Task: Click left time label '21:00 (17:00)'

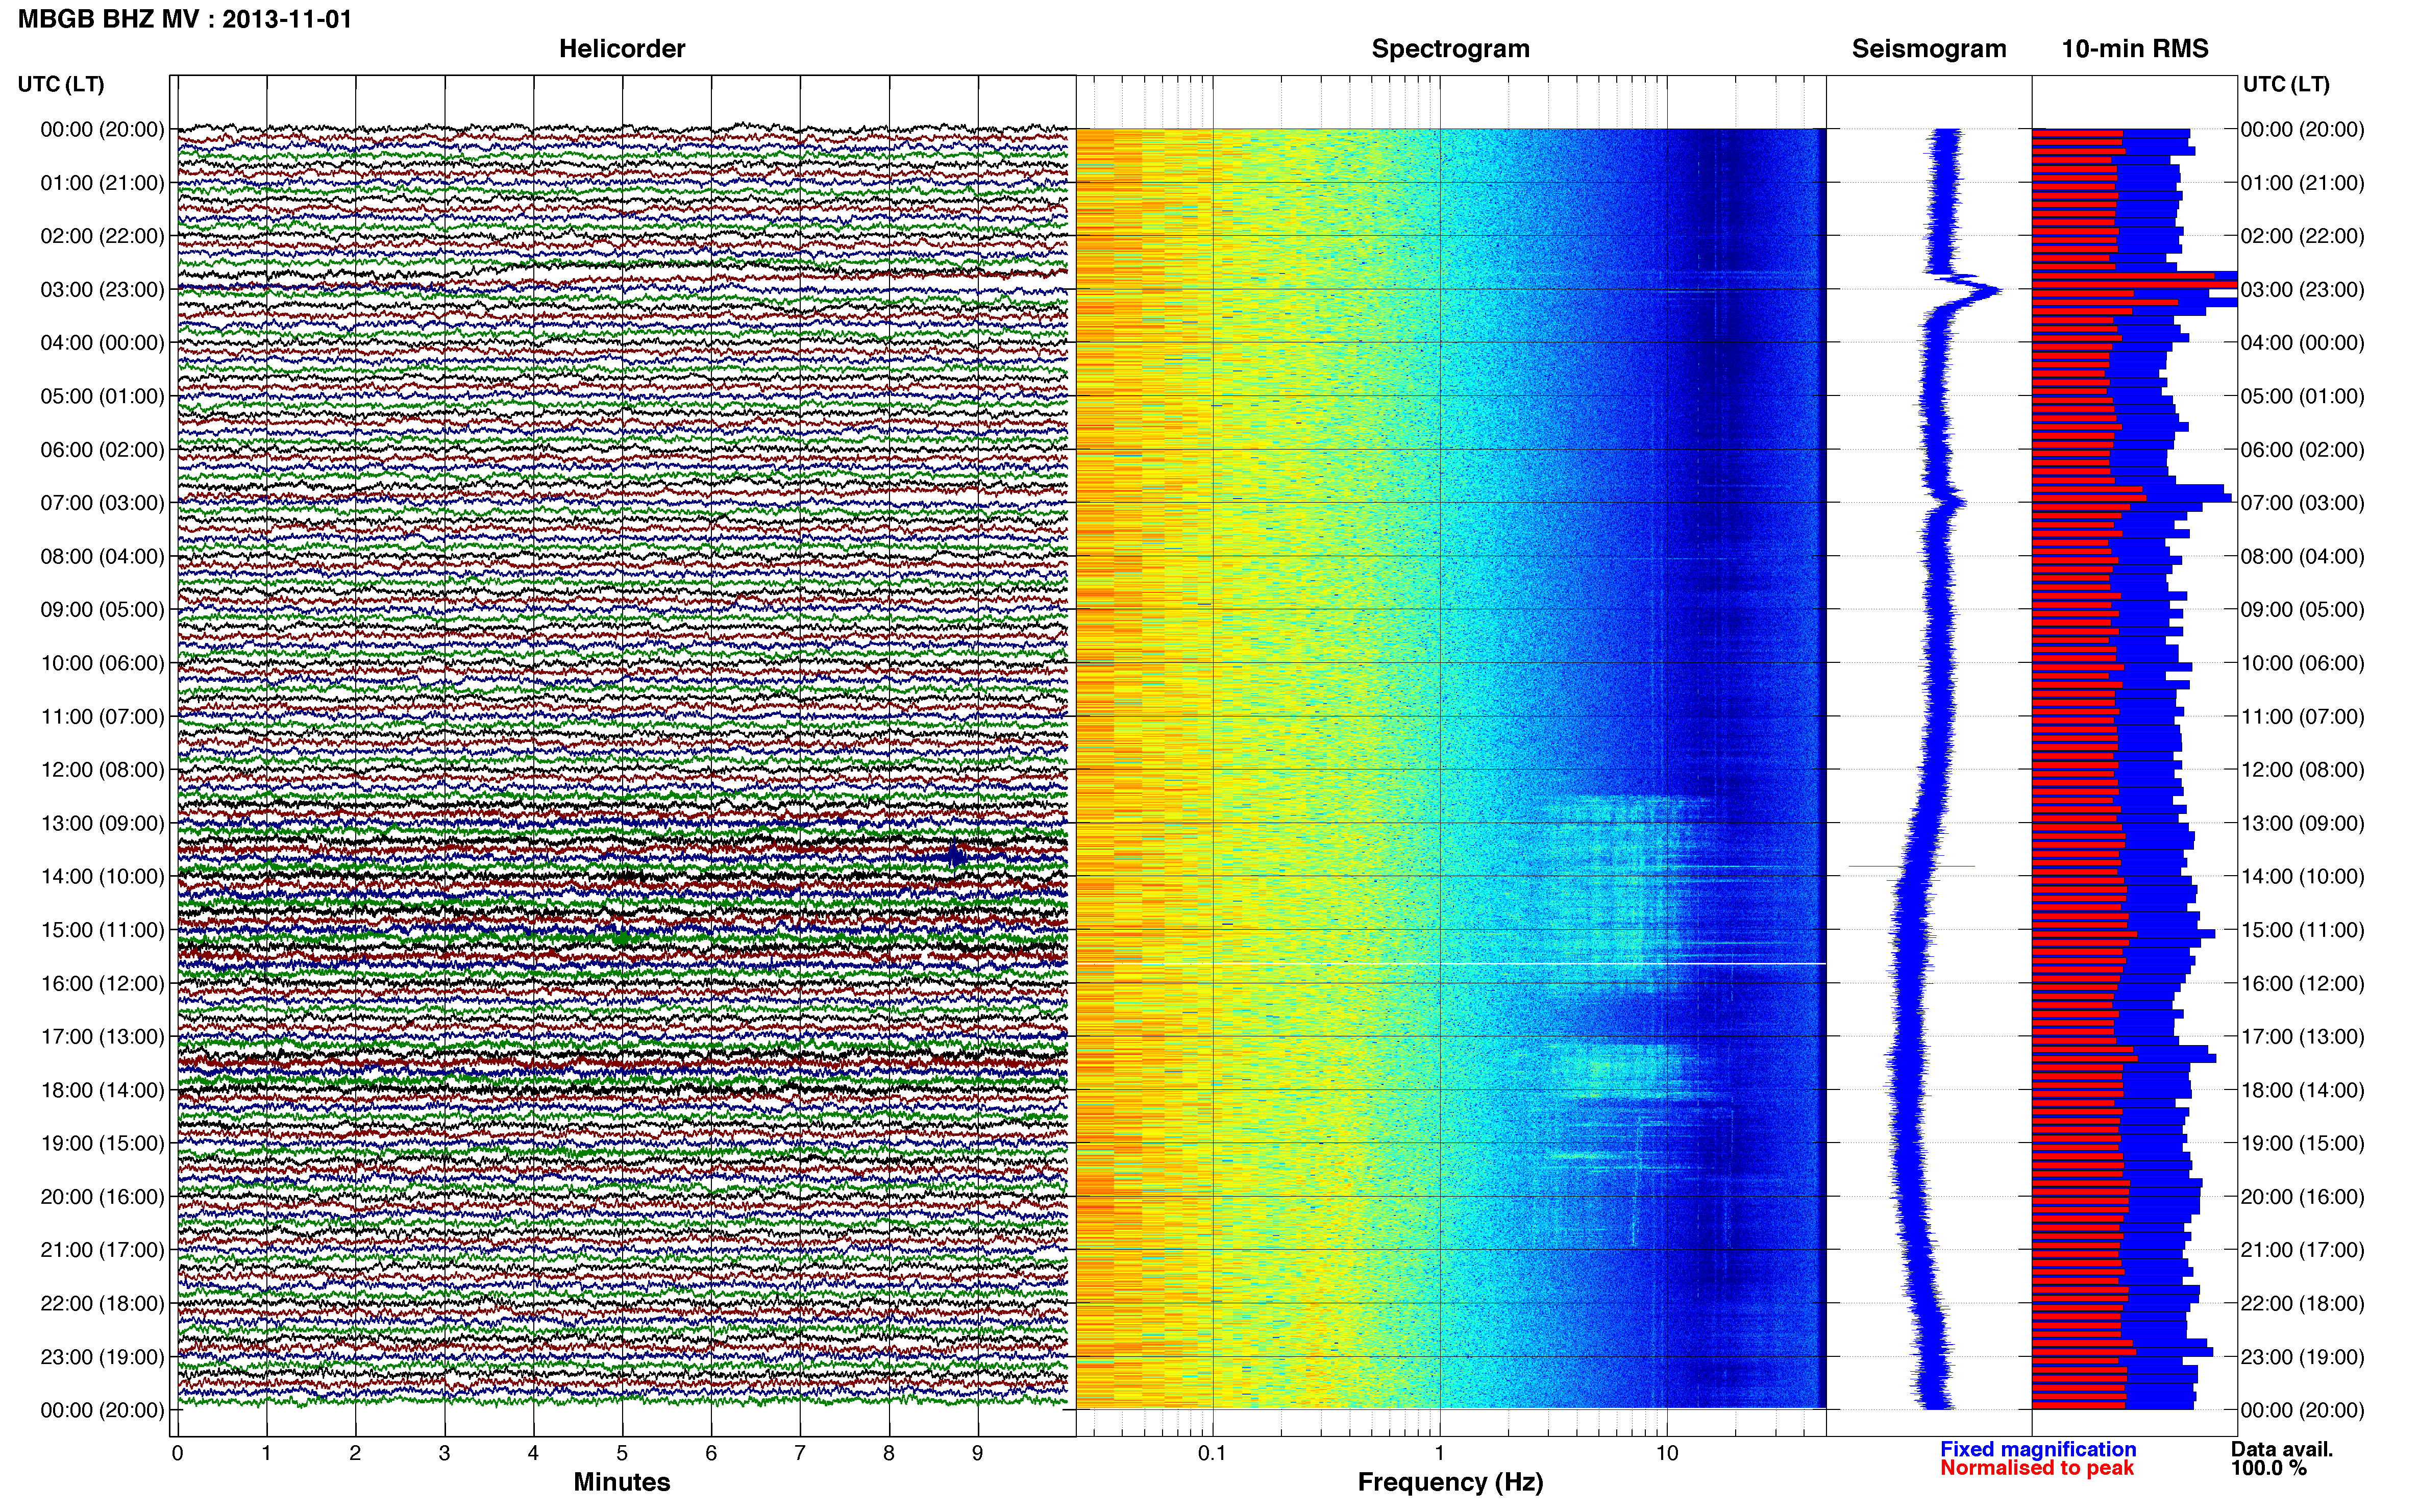Action: [x=102, y=1249]
